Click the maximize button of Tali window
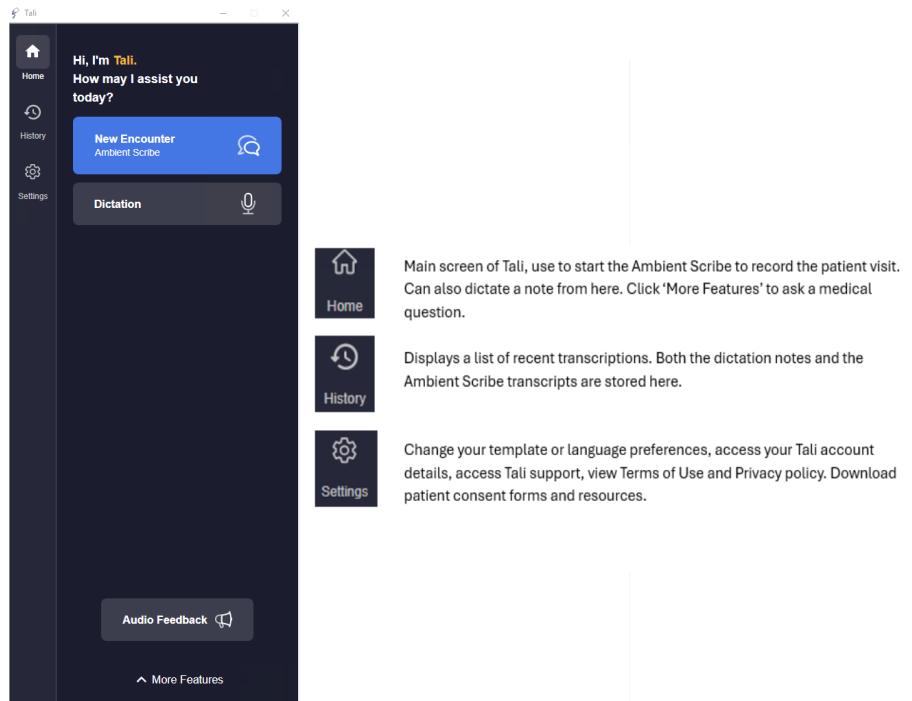912x701 pixels. [x=254, y=13]
